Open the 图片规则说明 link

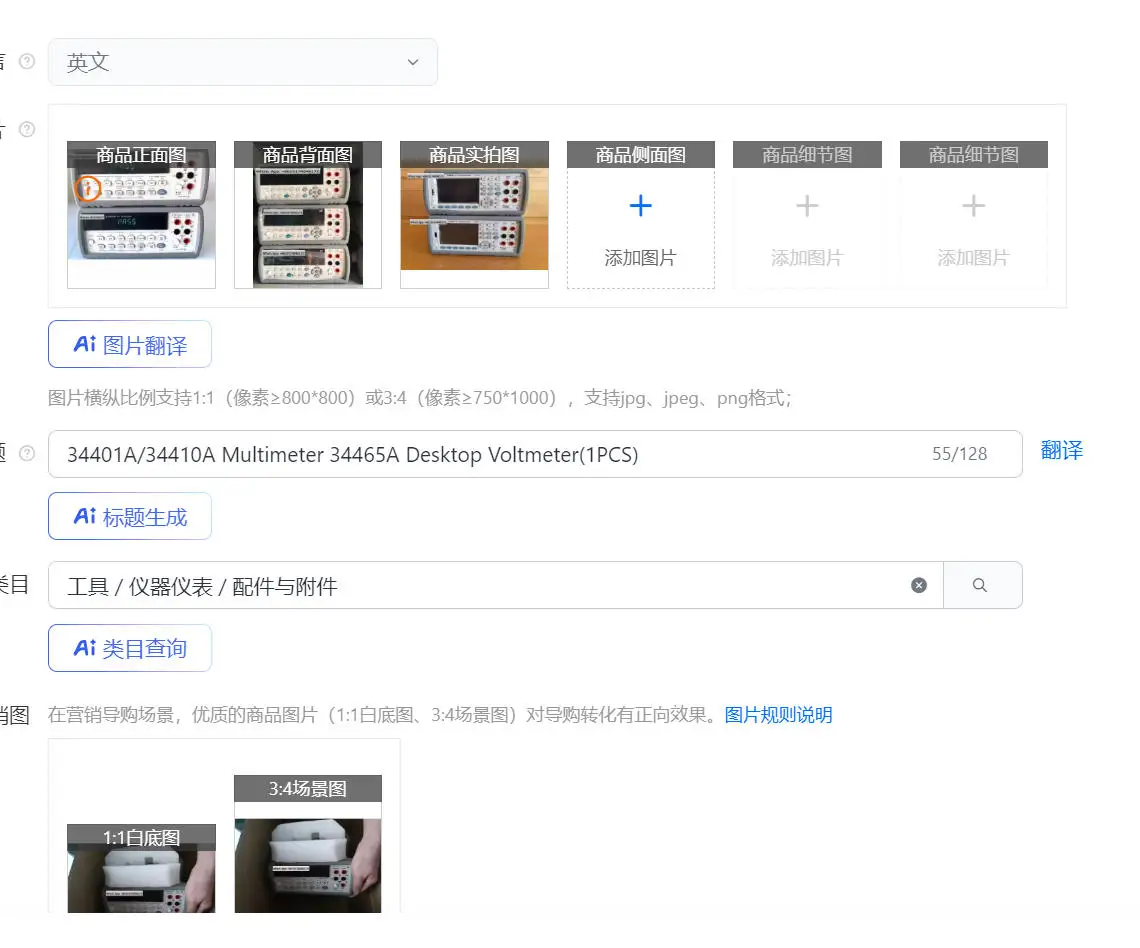click(779, 715)
